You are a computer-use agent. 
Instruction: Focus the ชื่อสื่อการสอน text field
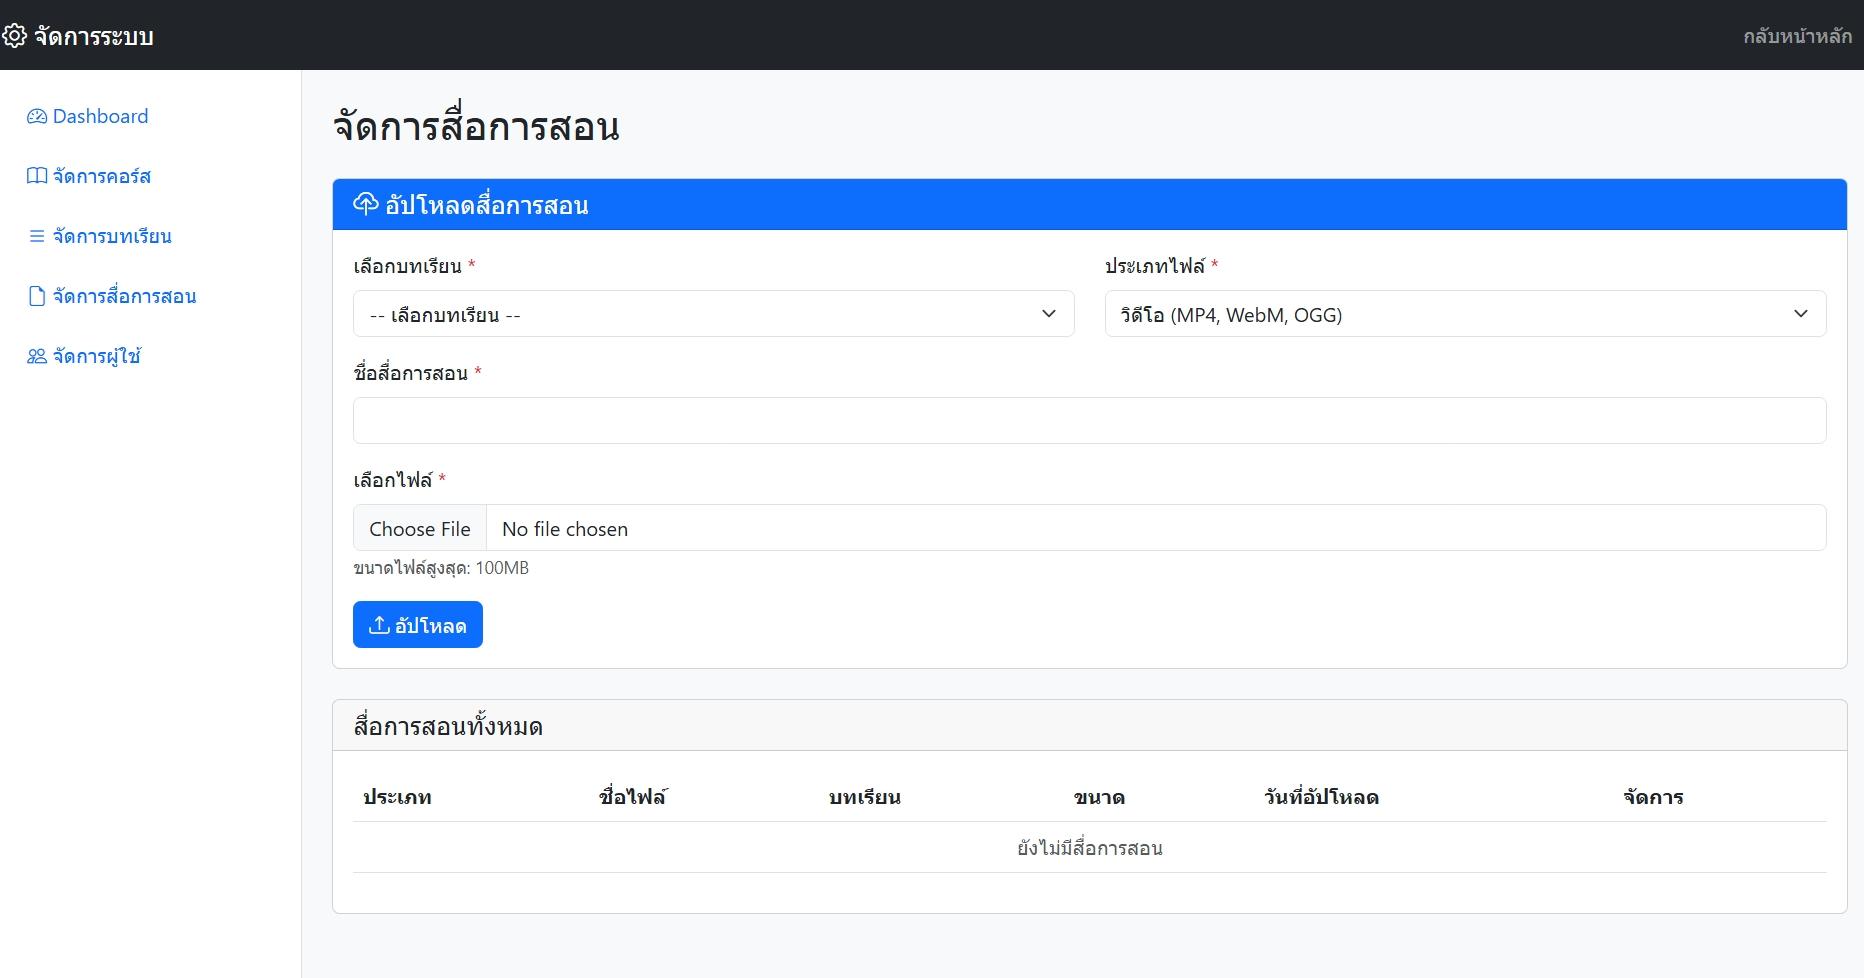(1090, 420)
